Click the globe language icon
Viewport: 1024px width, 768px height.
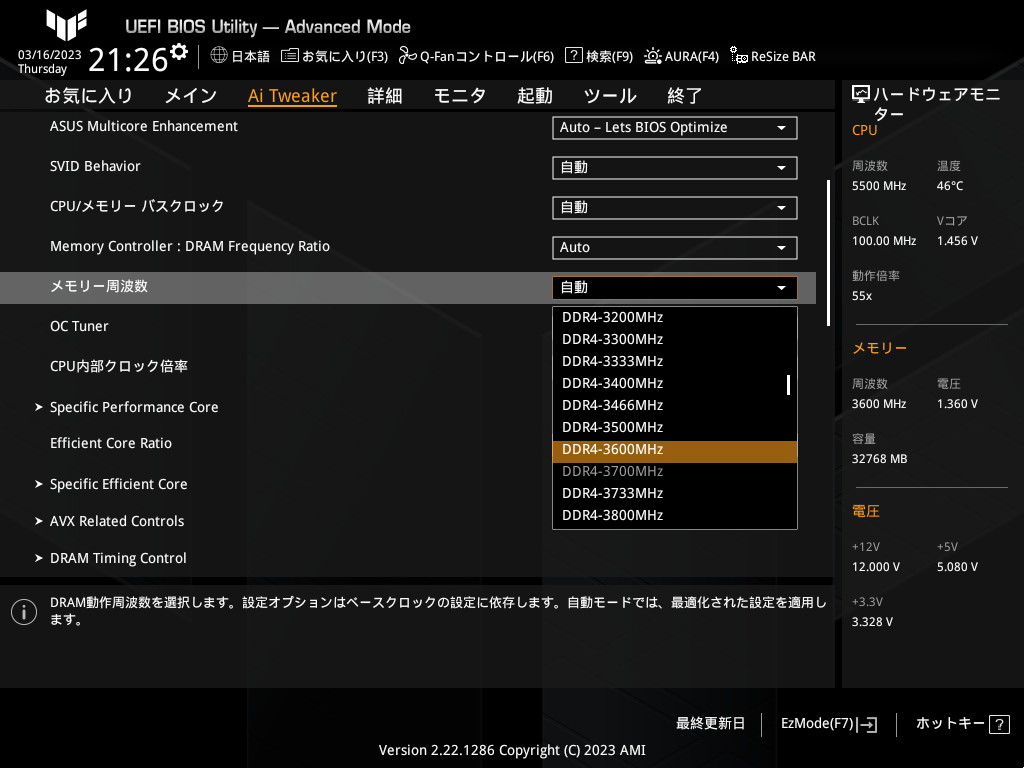(x=219, y=55)
